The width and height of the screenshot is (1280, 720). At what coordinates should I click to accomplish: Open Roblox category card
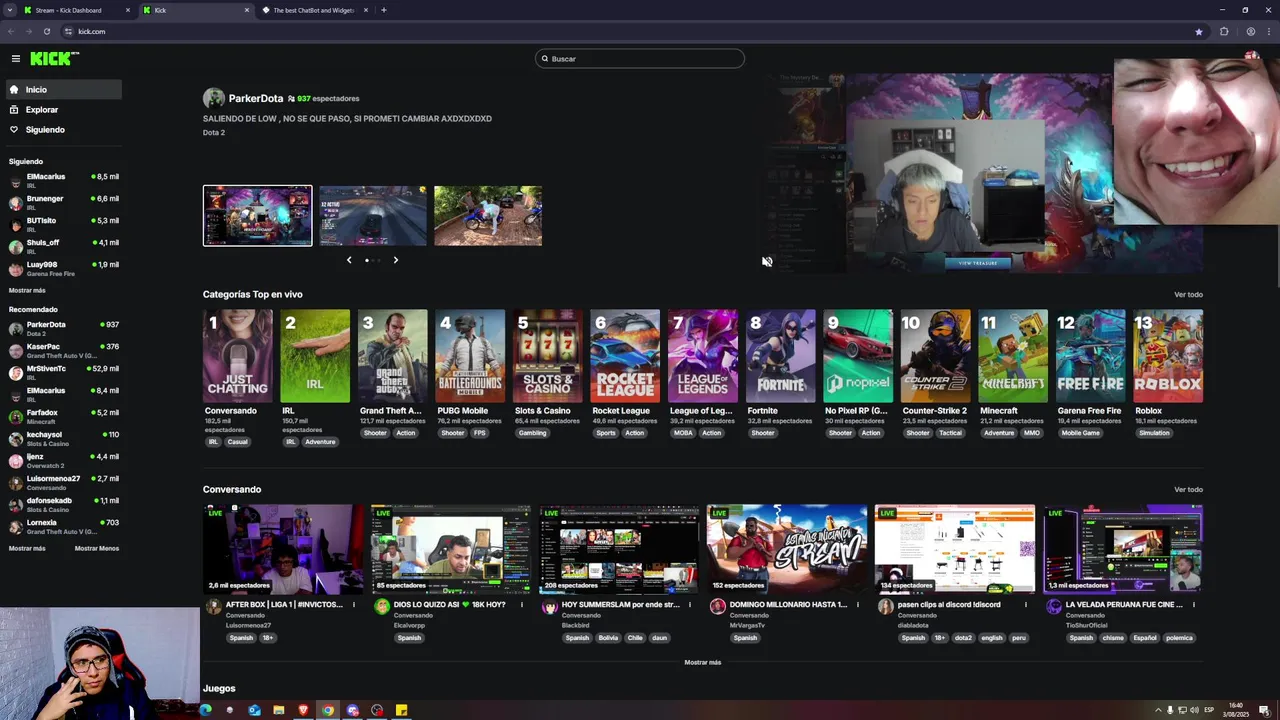pos(1168,356)
